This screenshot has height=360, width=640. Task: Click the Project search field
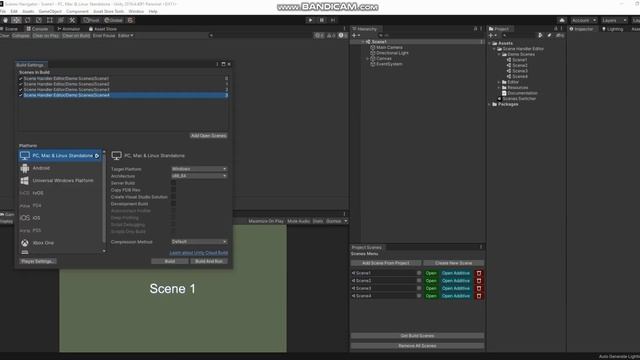[x=518, y=36]
